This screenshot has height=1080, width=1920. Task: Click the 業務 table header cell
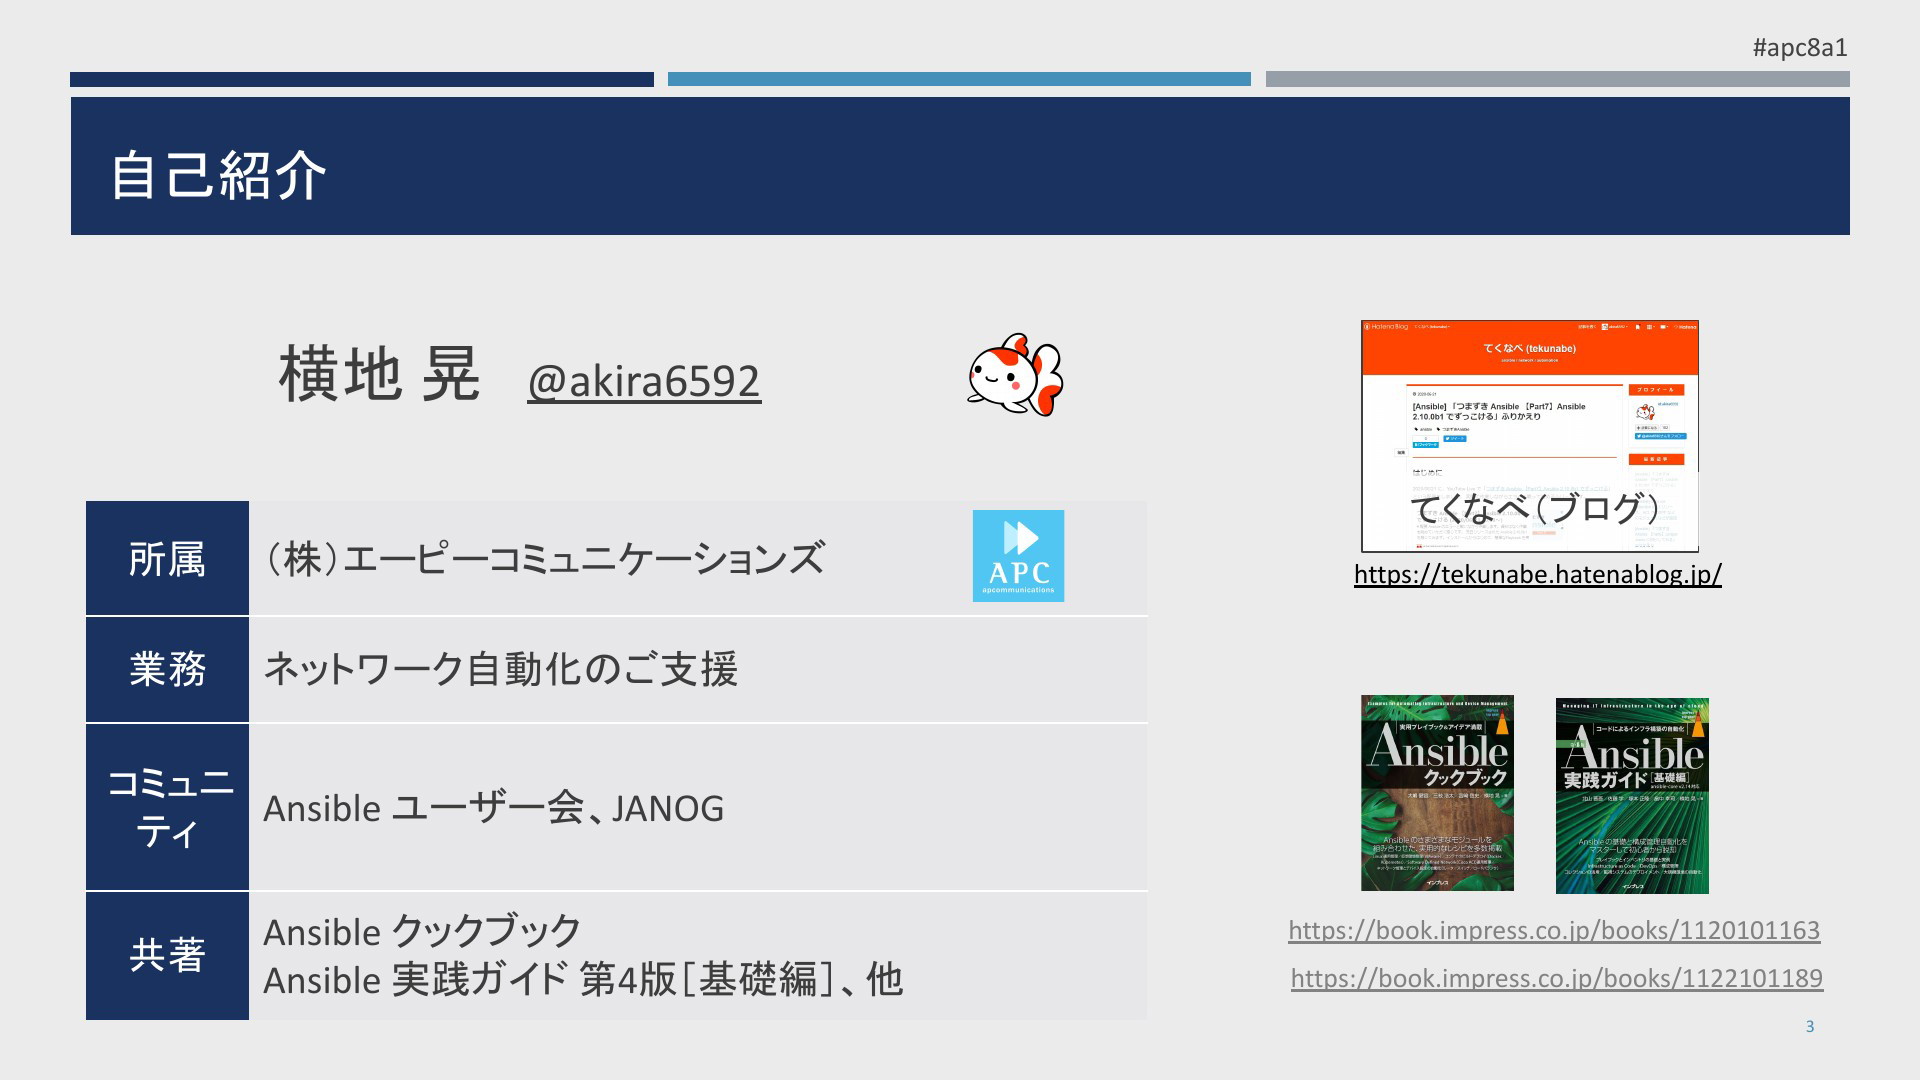tap(167, 669)
